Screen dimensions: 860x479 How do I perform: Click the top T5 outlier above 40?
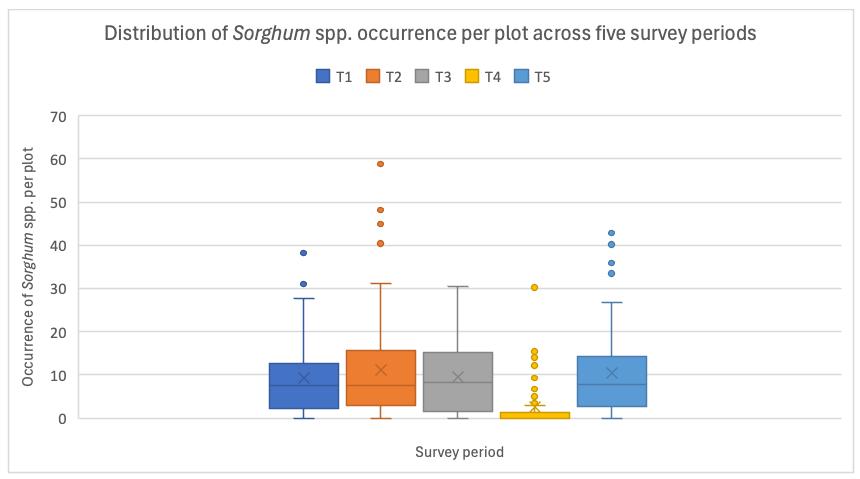tap(612, 233)
